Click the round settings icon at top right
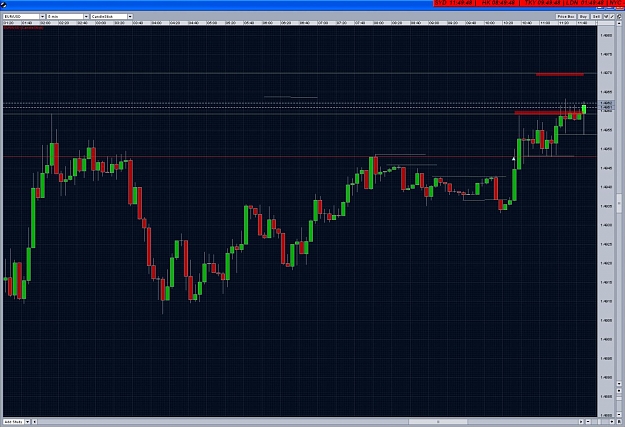The height and width of the screenshot is (427, 625). 619,16
